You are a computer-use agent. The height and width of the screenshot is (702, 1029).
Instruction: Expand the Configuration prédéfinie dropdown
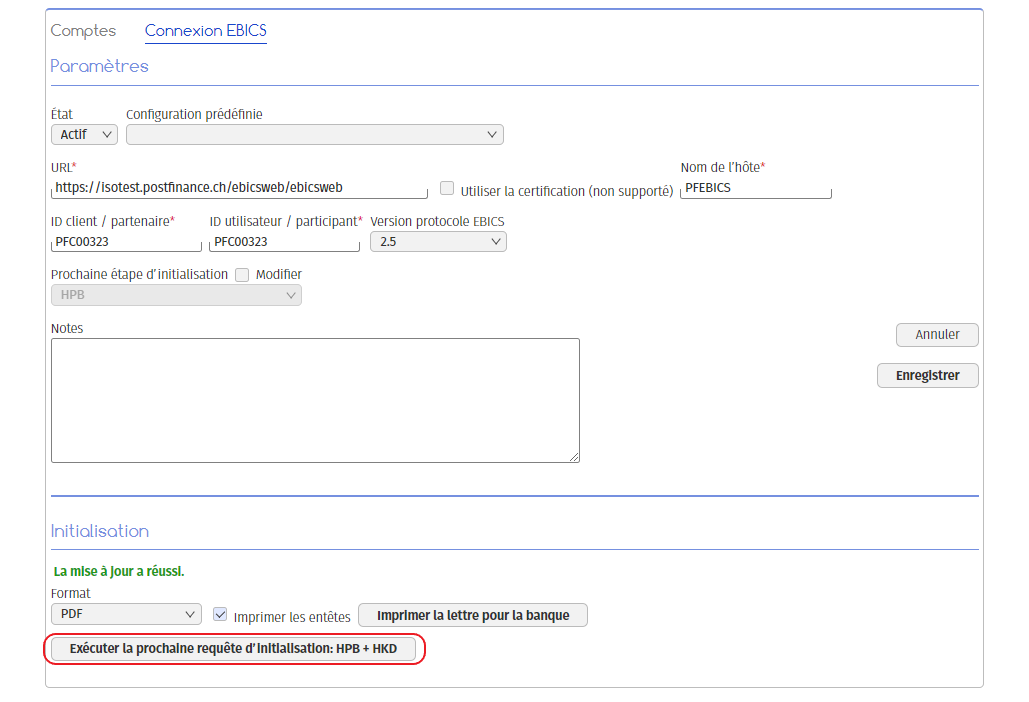click(314, 134)
